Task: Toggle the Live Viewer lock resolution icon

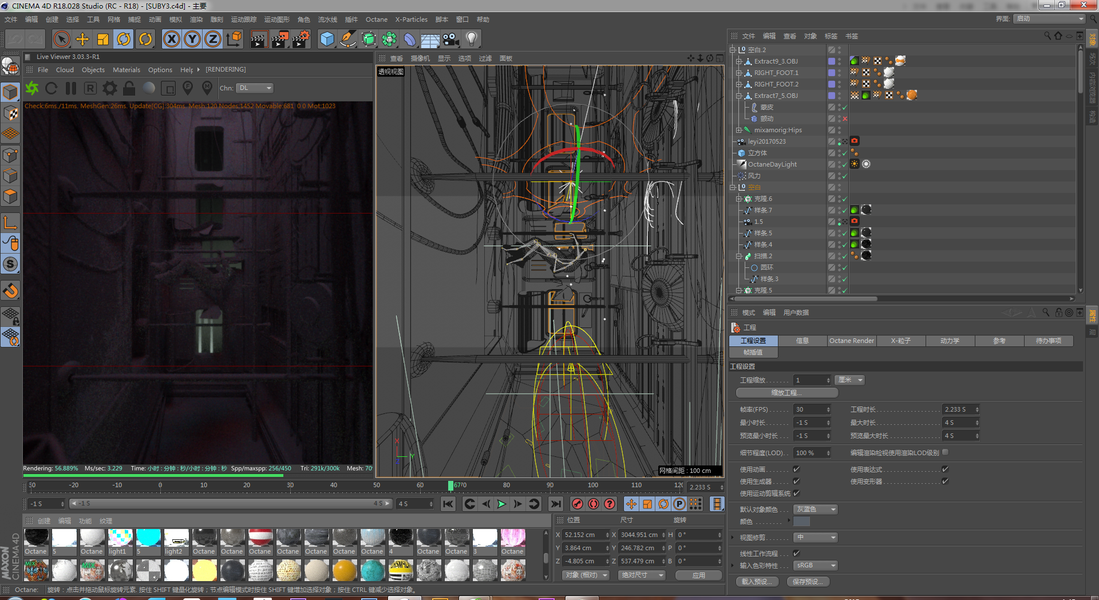Action: coord(129,88)
